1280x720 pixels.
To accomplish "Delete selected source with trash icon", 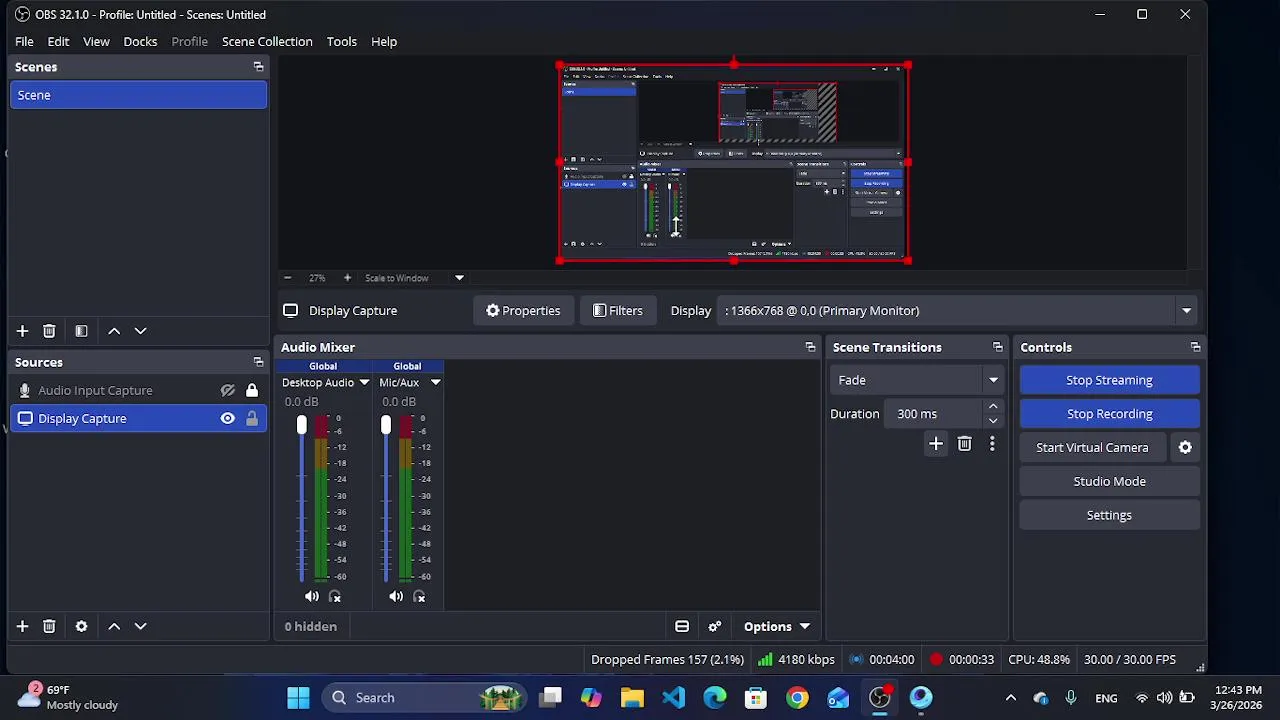I will tap(49, 626).
